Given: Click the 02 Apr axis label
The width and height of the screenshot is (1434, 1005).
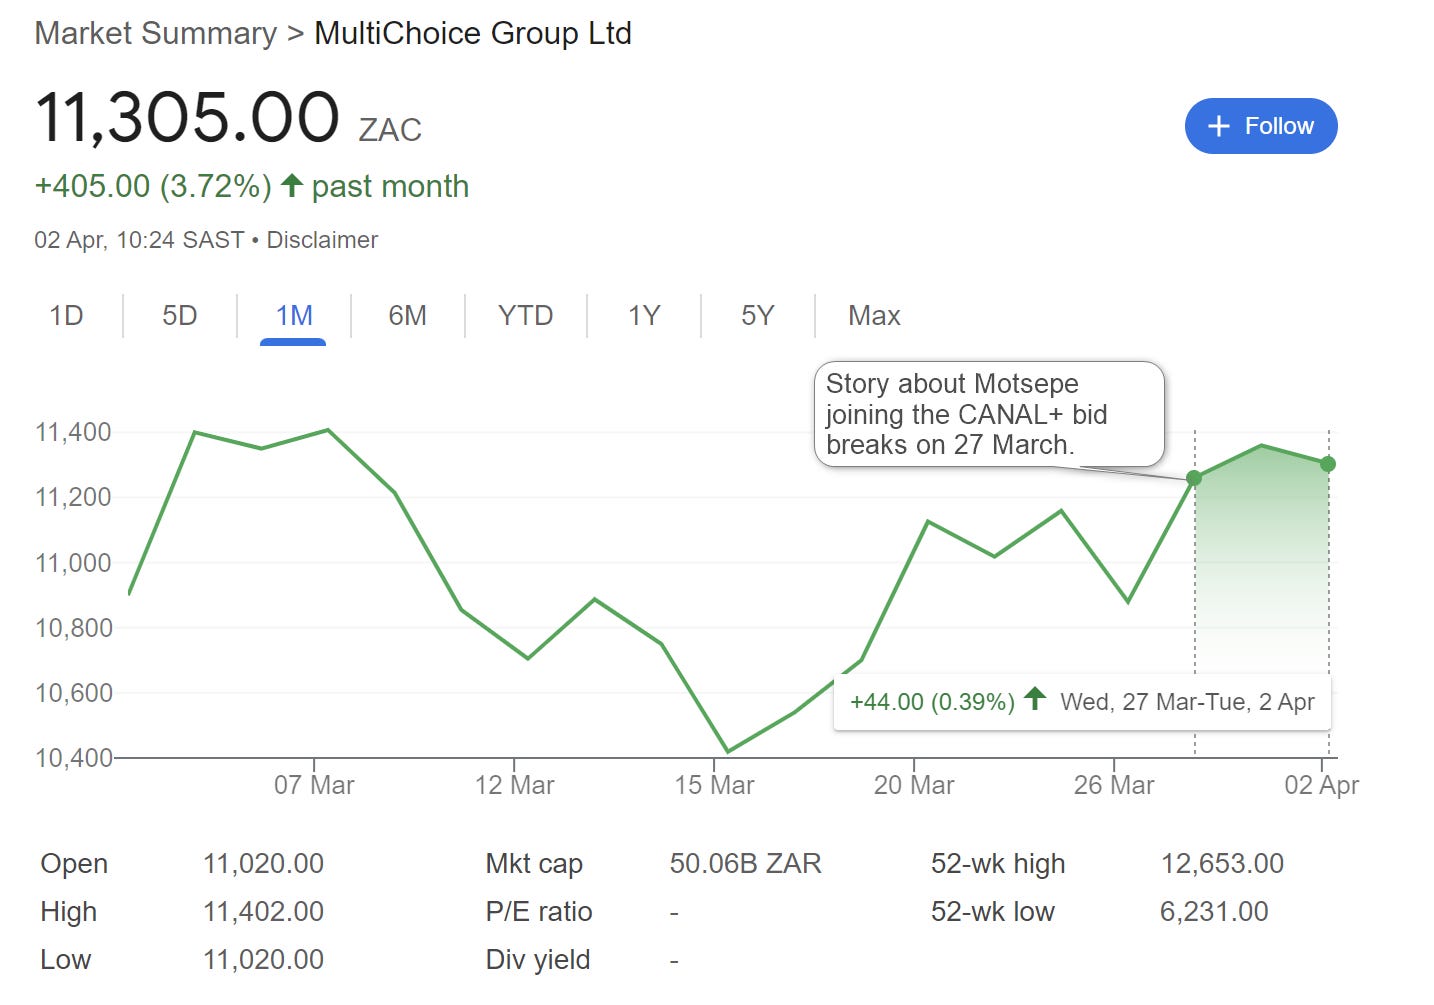Looking at the screenshot, I should [x=1322, y=785].
